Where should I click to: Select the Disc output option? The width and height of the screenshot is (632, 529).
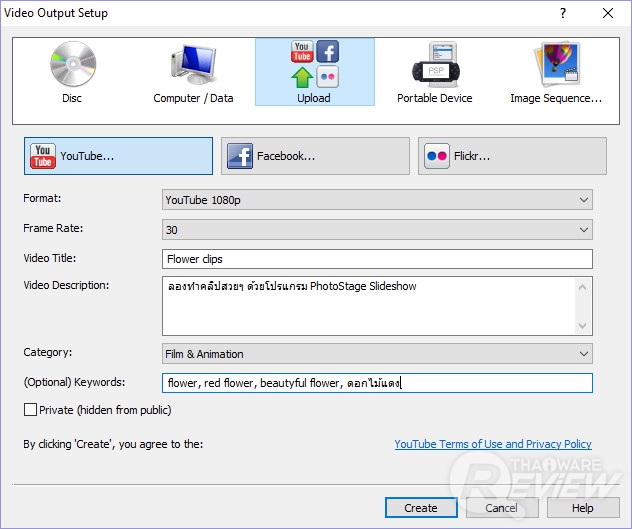coord(73,73)
